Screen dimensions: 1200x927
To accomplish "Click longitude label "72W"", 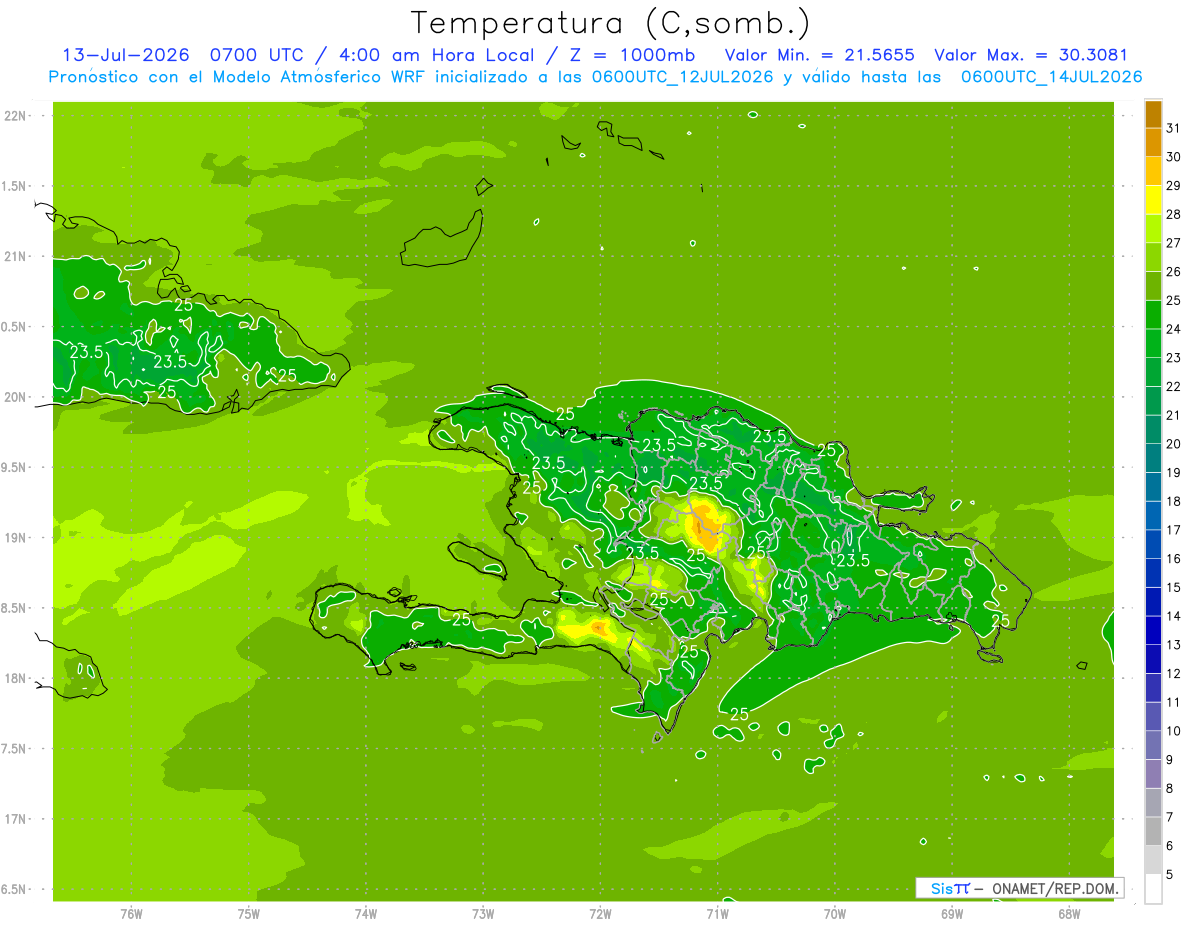I will (x=601, y=914).
